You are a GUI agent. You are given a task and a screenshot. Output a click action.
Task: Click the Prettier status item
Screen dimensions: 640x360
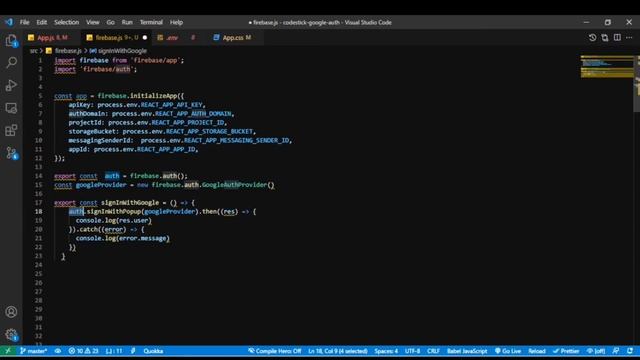566,351
